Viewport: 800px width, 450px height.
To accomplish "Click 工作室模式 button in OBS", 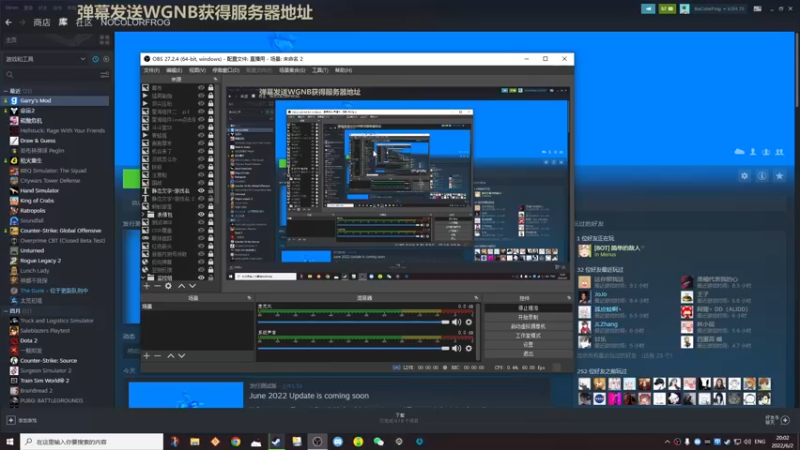I will (528, 336).
